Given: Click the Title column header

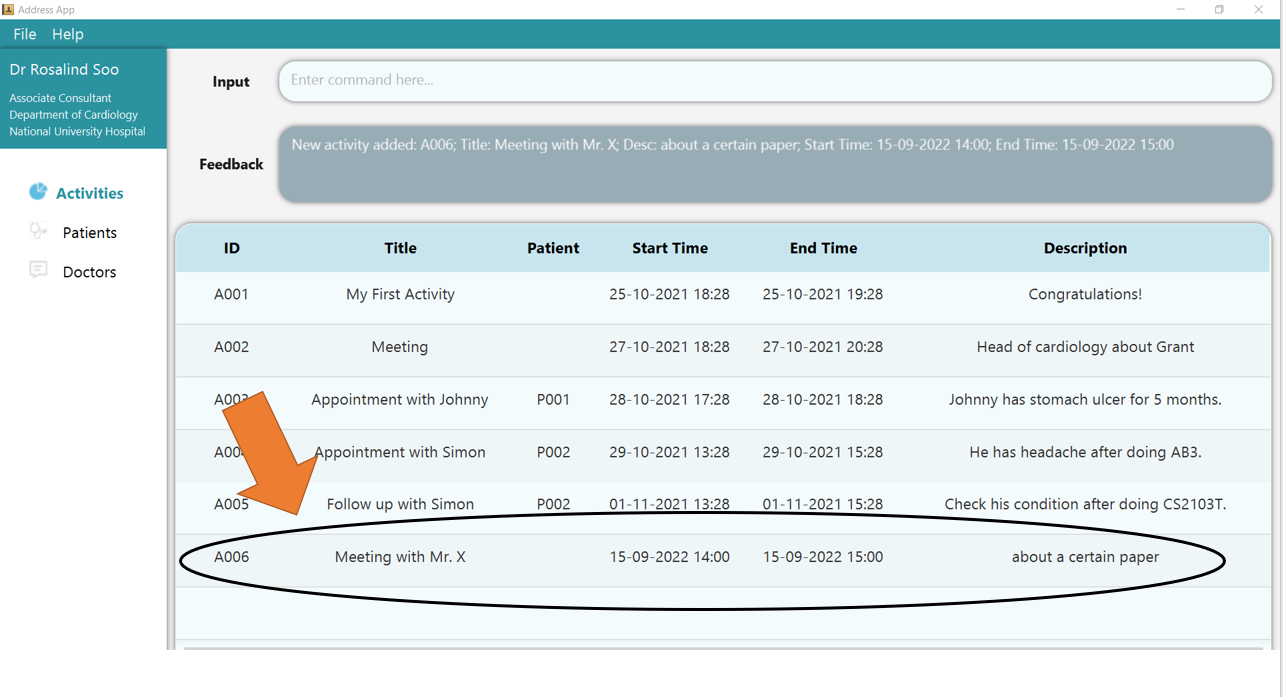Looking at the screenshot, I should coord(400,248).
